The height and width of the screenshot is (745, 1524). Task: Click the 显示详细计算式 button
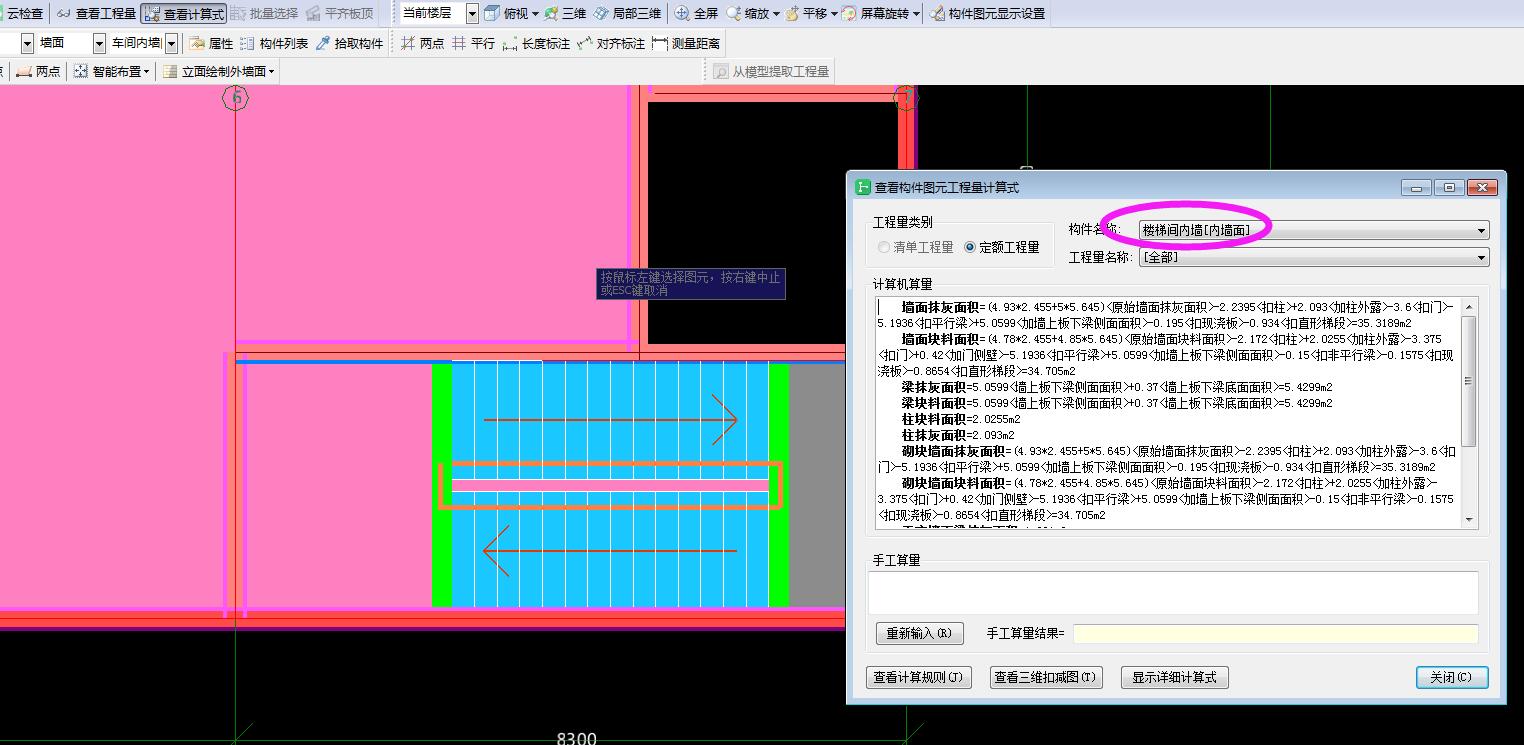coord(1174,677)
